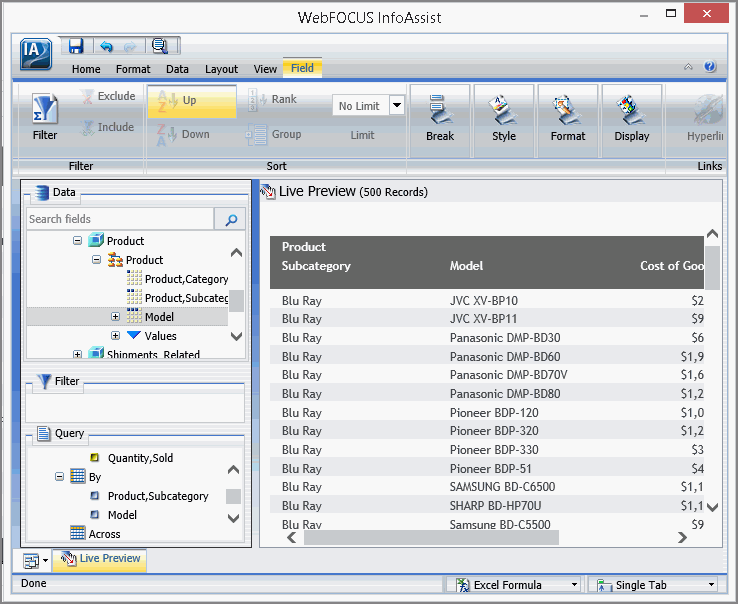Toggle the Rank option
Screen dimensions: 738x604
272,100
